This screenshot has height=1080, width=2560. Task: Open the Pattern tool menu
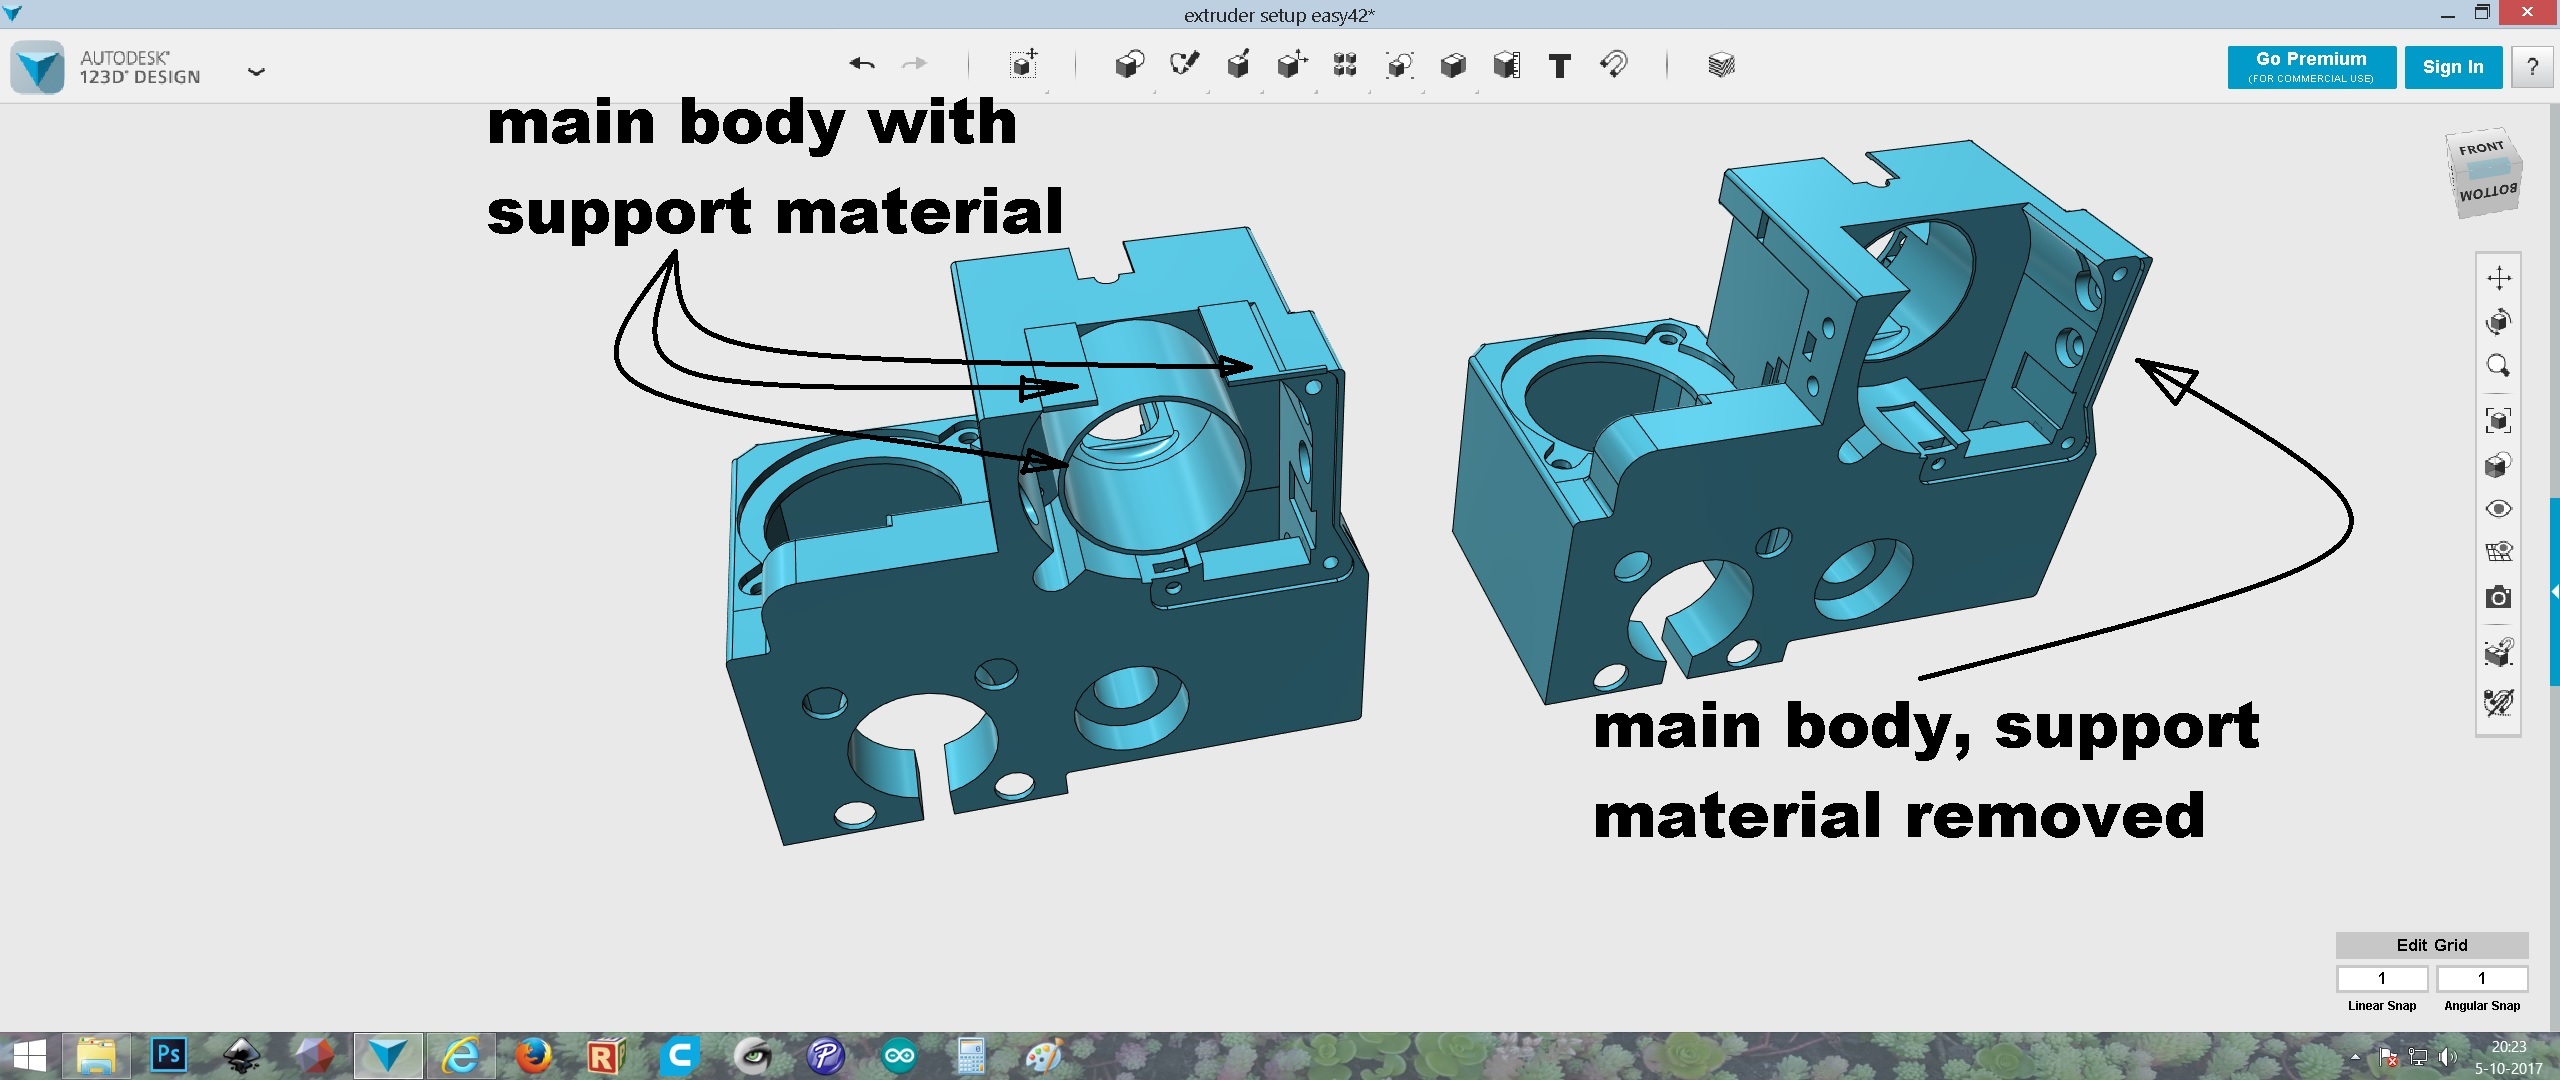pos(1345,65)
